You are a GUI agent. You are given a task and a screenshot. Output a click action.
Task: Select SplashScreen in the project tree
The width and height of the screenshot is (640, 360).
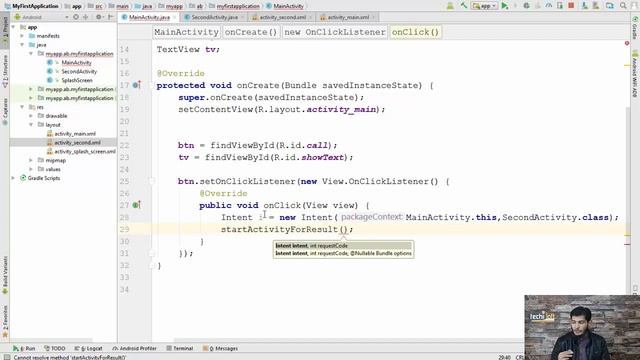[77, 80]
